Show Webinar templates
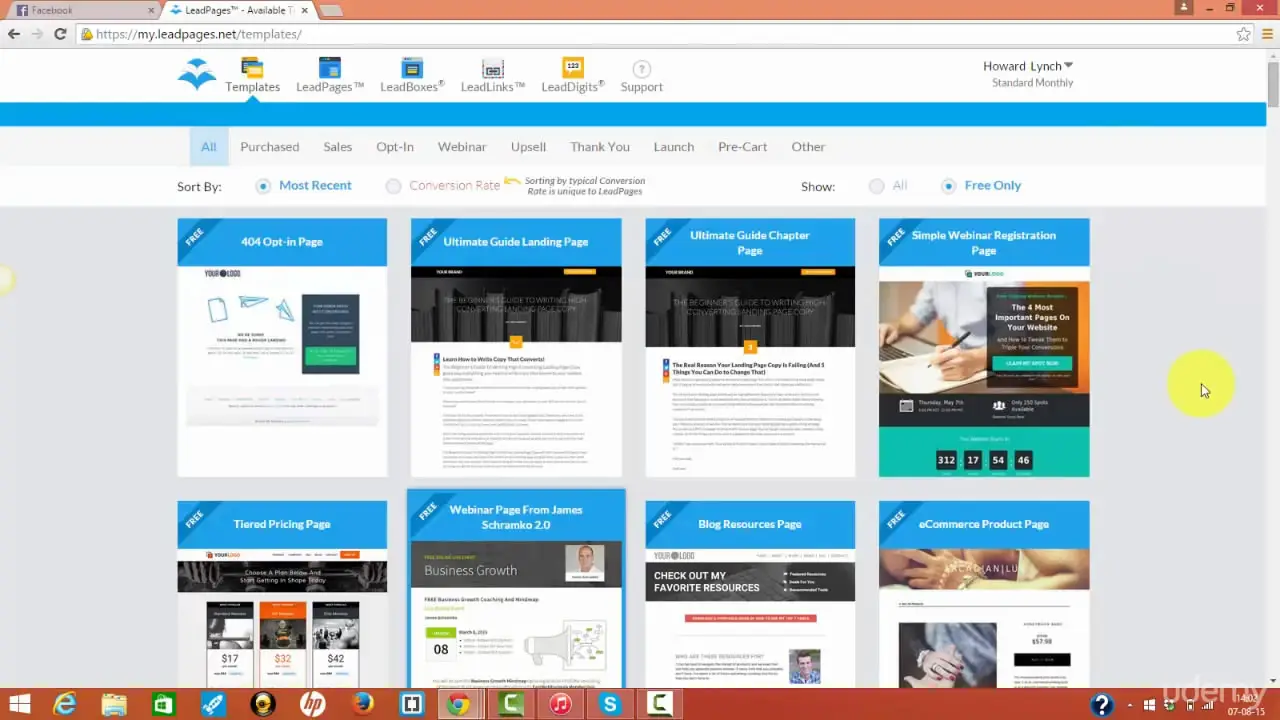This screenshot has width=1280, height=720. coord(462,147)
